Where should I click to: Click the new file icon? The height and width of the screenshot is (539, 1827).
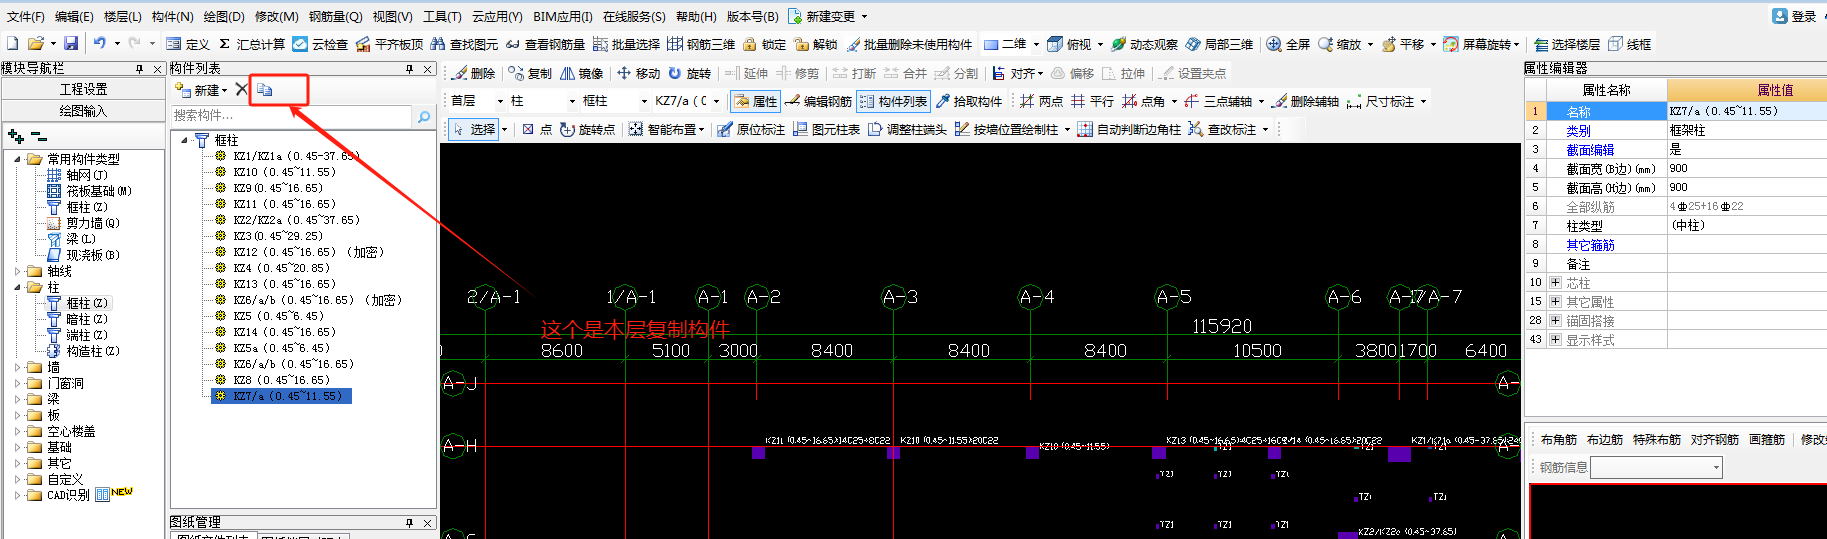pos(13,44)
